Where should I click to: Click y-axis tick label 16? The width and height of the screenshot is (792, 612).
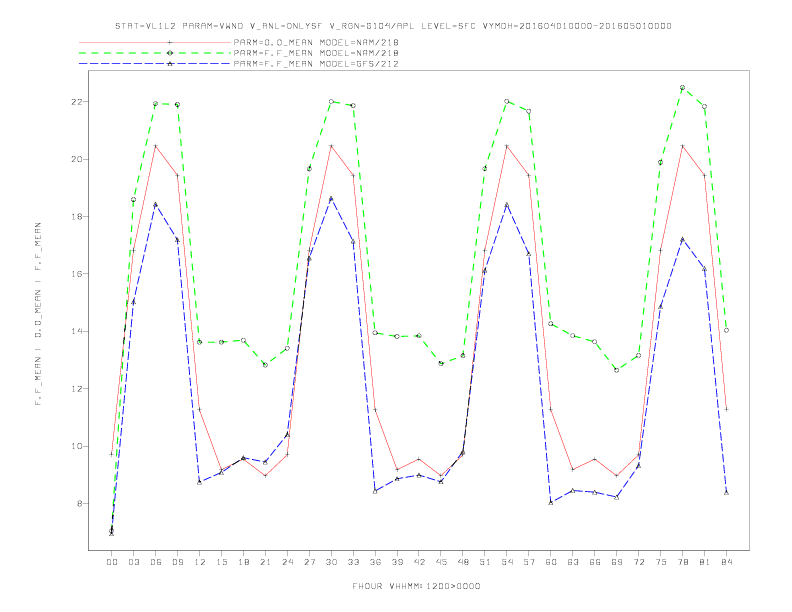point(77,274)
